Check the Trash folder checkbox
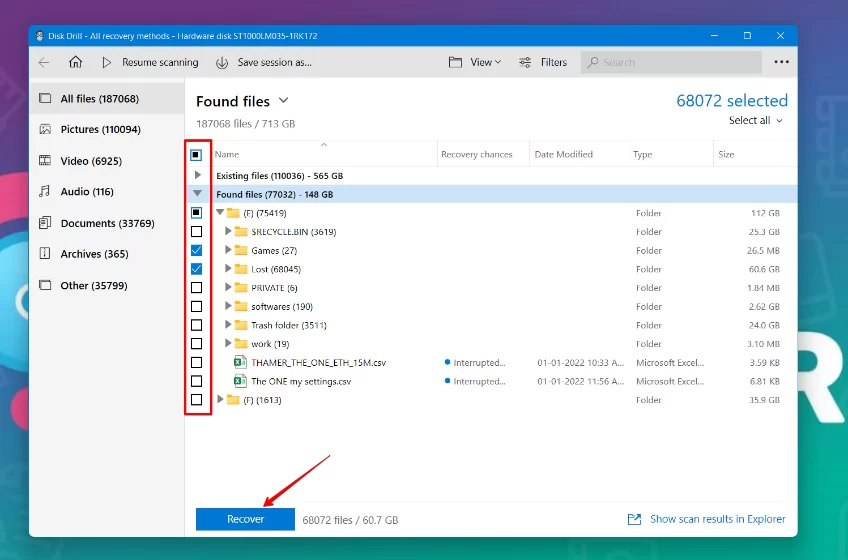 click(x=196, y=325)
